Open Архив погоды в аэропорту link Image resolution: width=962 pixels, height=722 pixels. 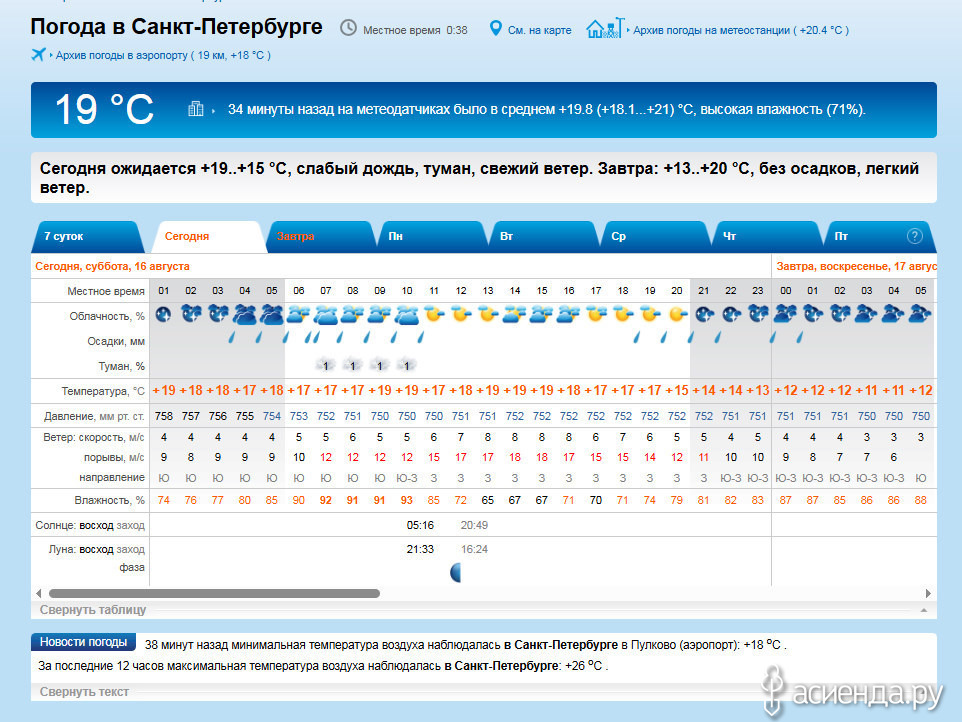point(163,55)
